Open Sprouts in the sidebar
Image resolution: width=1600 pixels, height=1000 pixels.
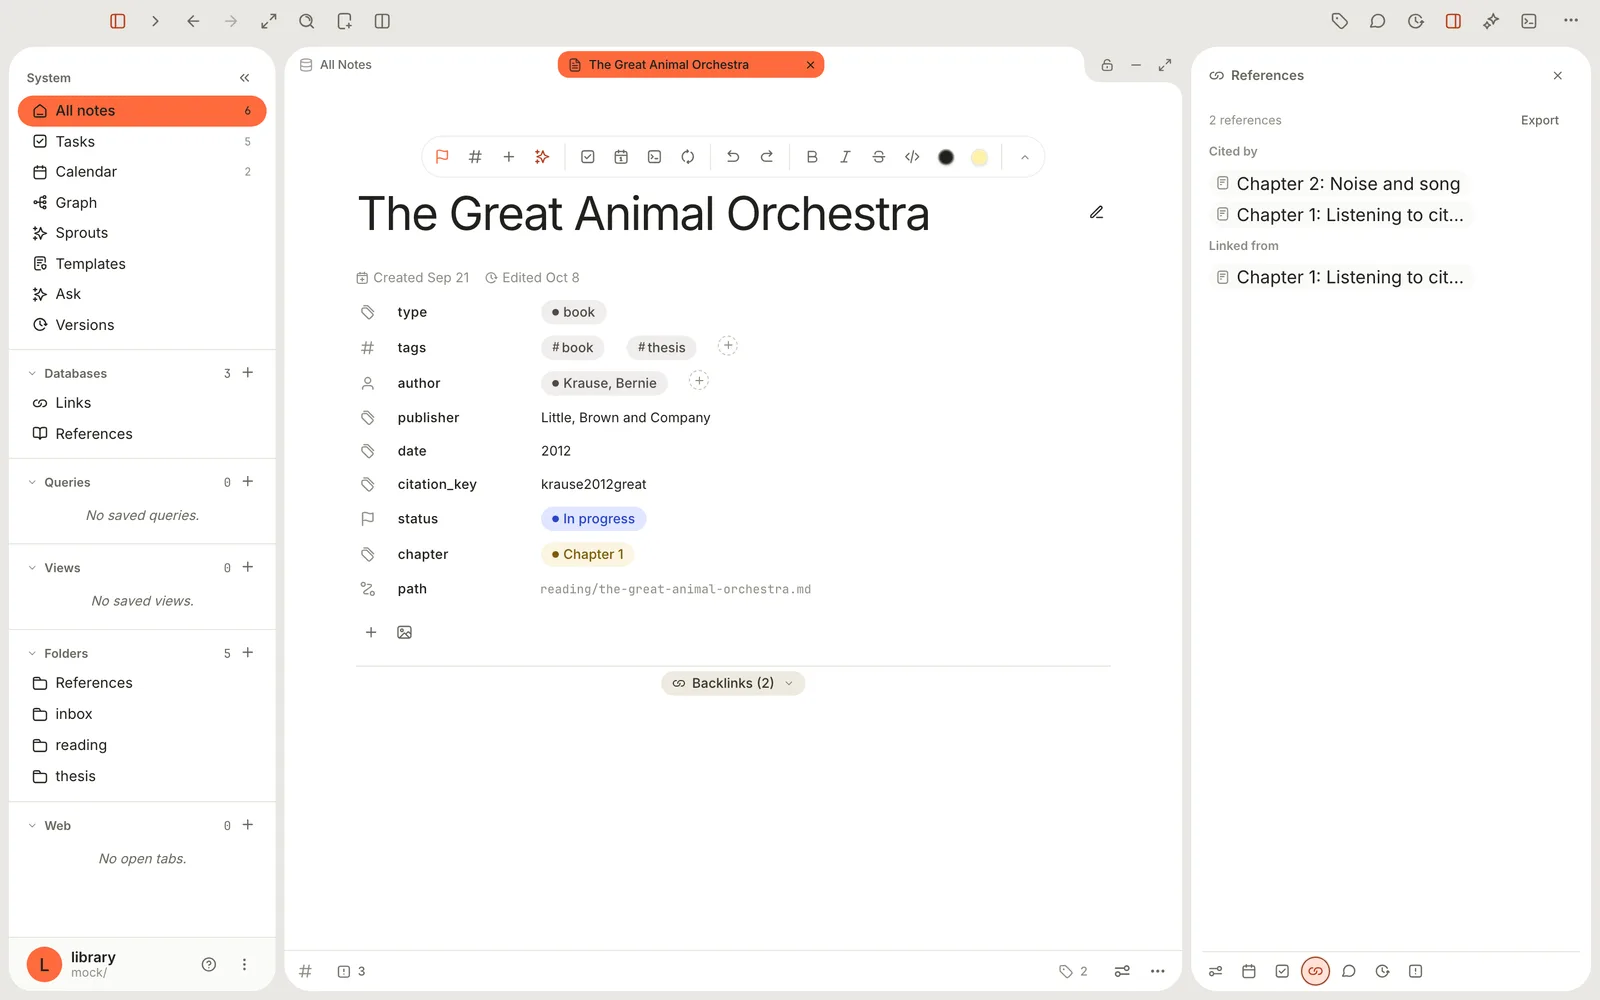(142, 233)
